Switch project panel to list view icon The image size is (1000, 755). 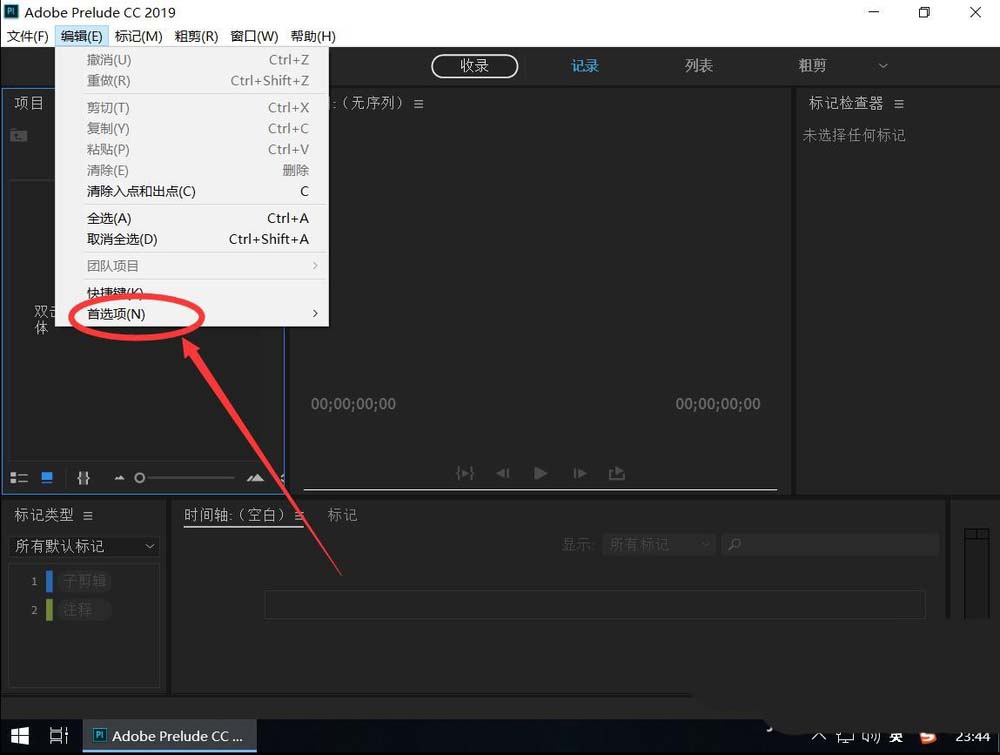(18, 478)
